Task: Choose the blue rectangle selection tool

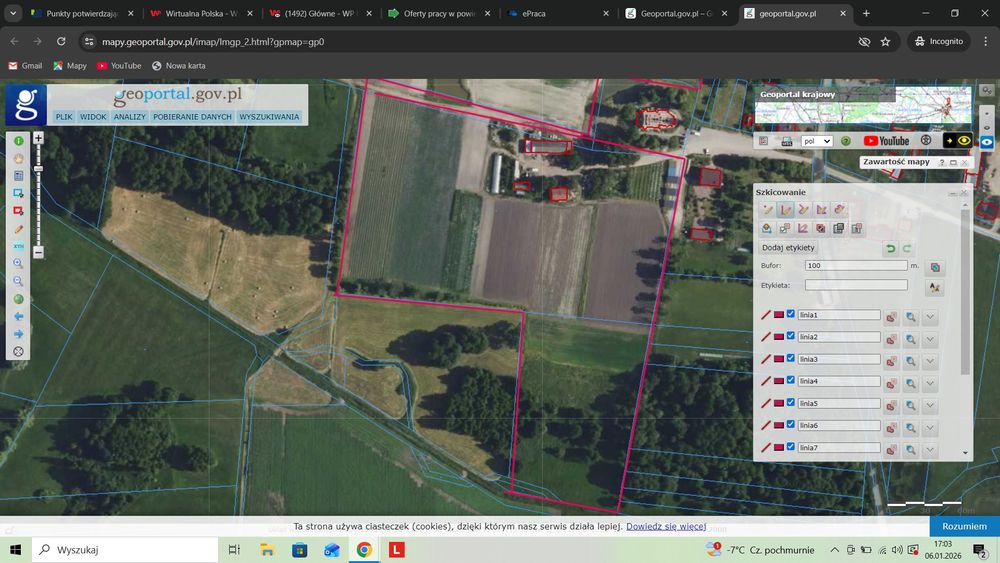Action: [18, 193]
